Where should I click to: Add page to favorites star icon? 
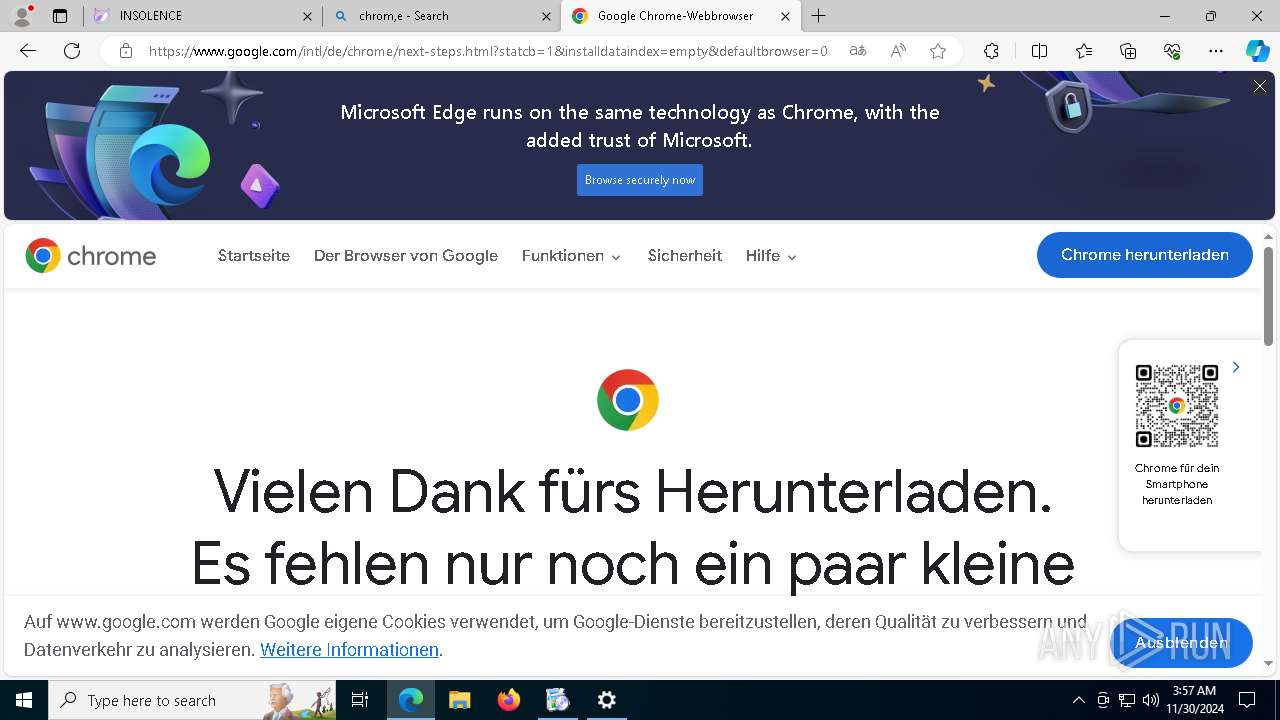click(938, 51)
